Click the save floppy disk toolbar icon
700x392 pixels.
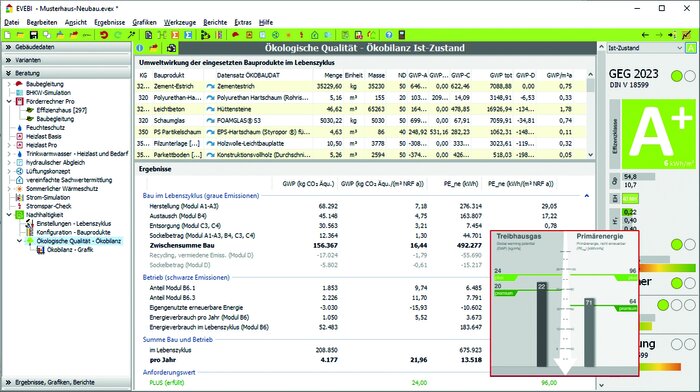coord(33,35)
